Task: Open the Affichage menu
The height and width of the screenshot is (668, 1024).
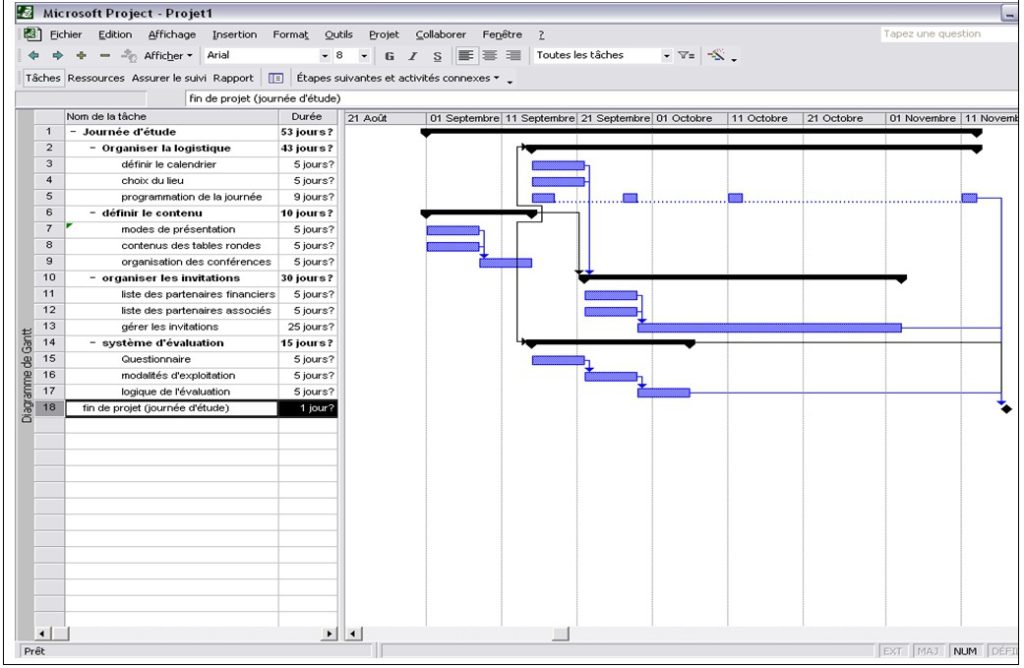Action: click(172, 34)
